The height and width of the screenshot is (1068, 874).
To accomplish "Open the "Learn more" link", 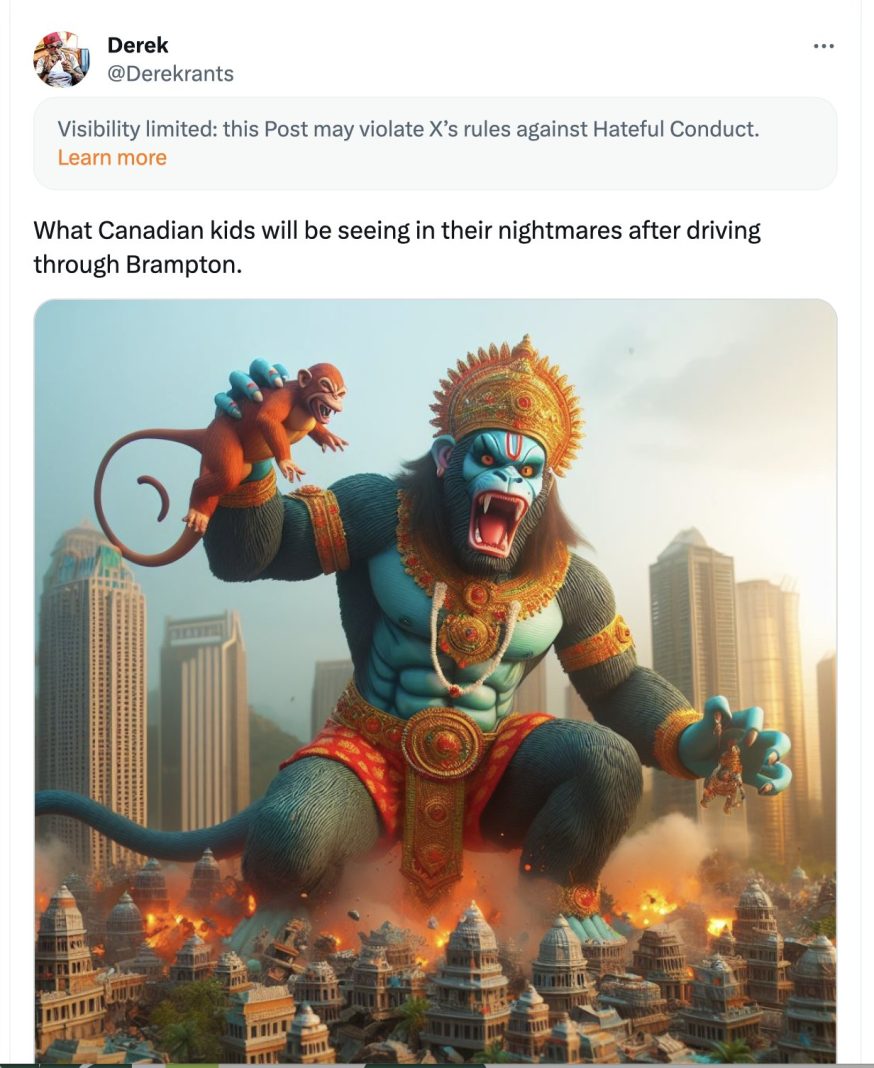I will 112,157.
